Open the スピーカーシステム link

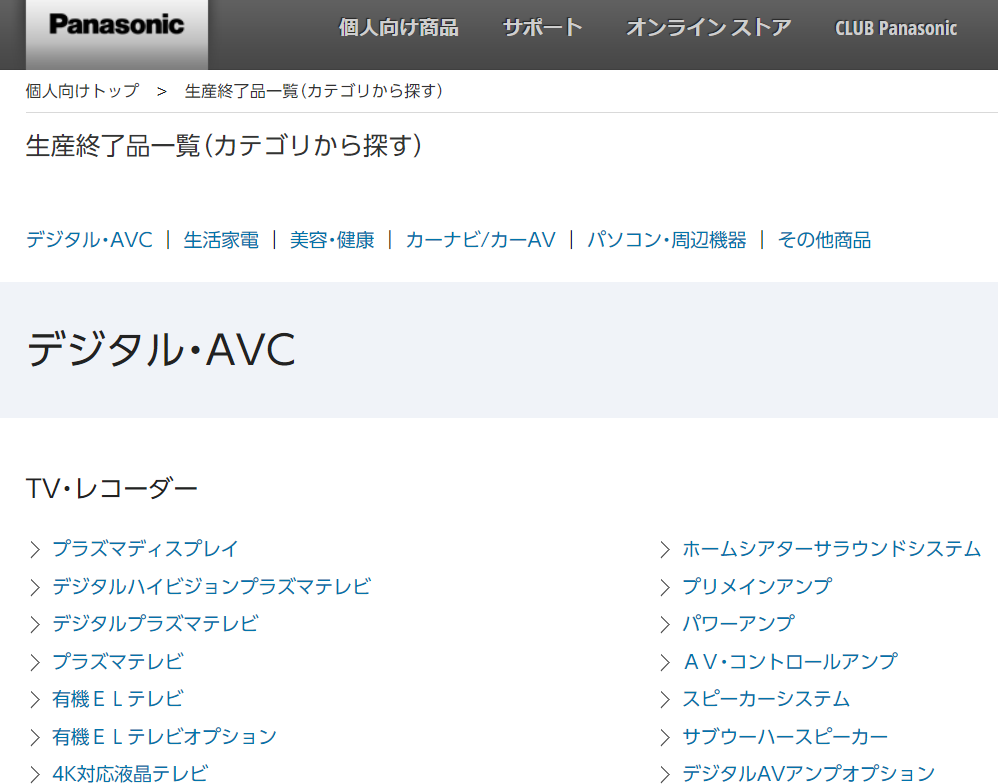765,699
